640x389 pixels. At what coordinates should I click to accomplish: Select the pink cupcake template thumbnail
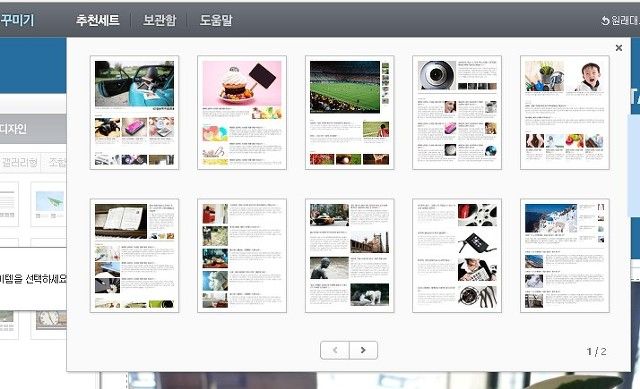242,113
